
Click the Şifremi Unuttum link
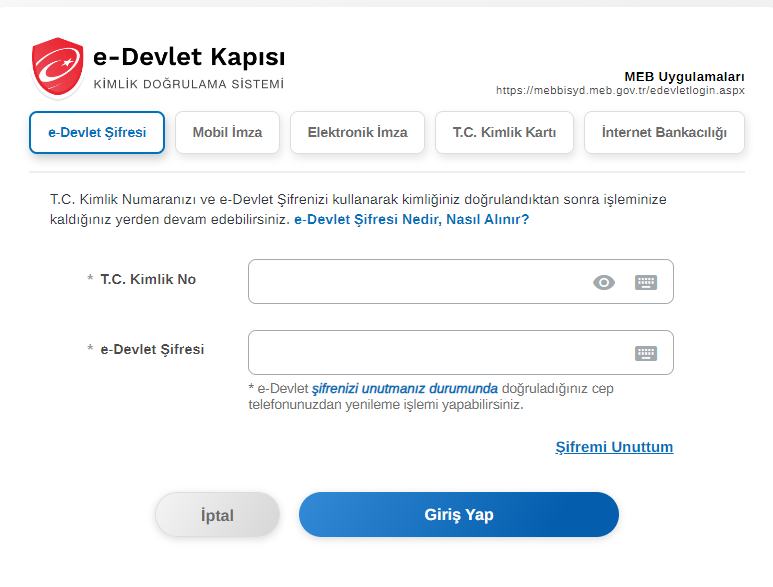point(614,447)
